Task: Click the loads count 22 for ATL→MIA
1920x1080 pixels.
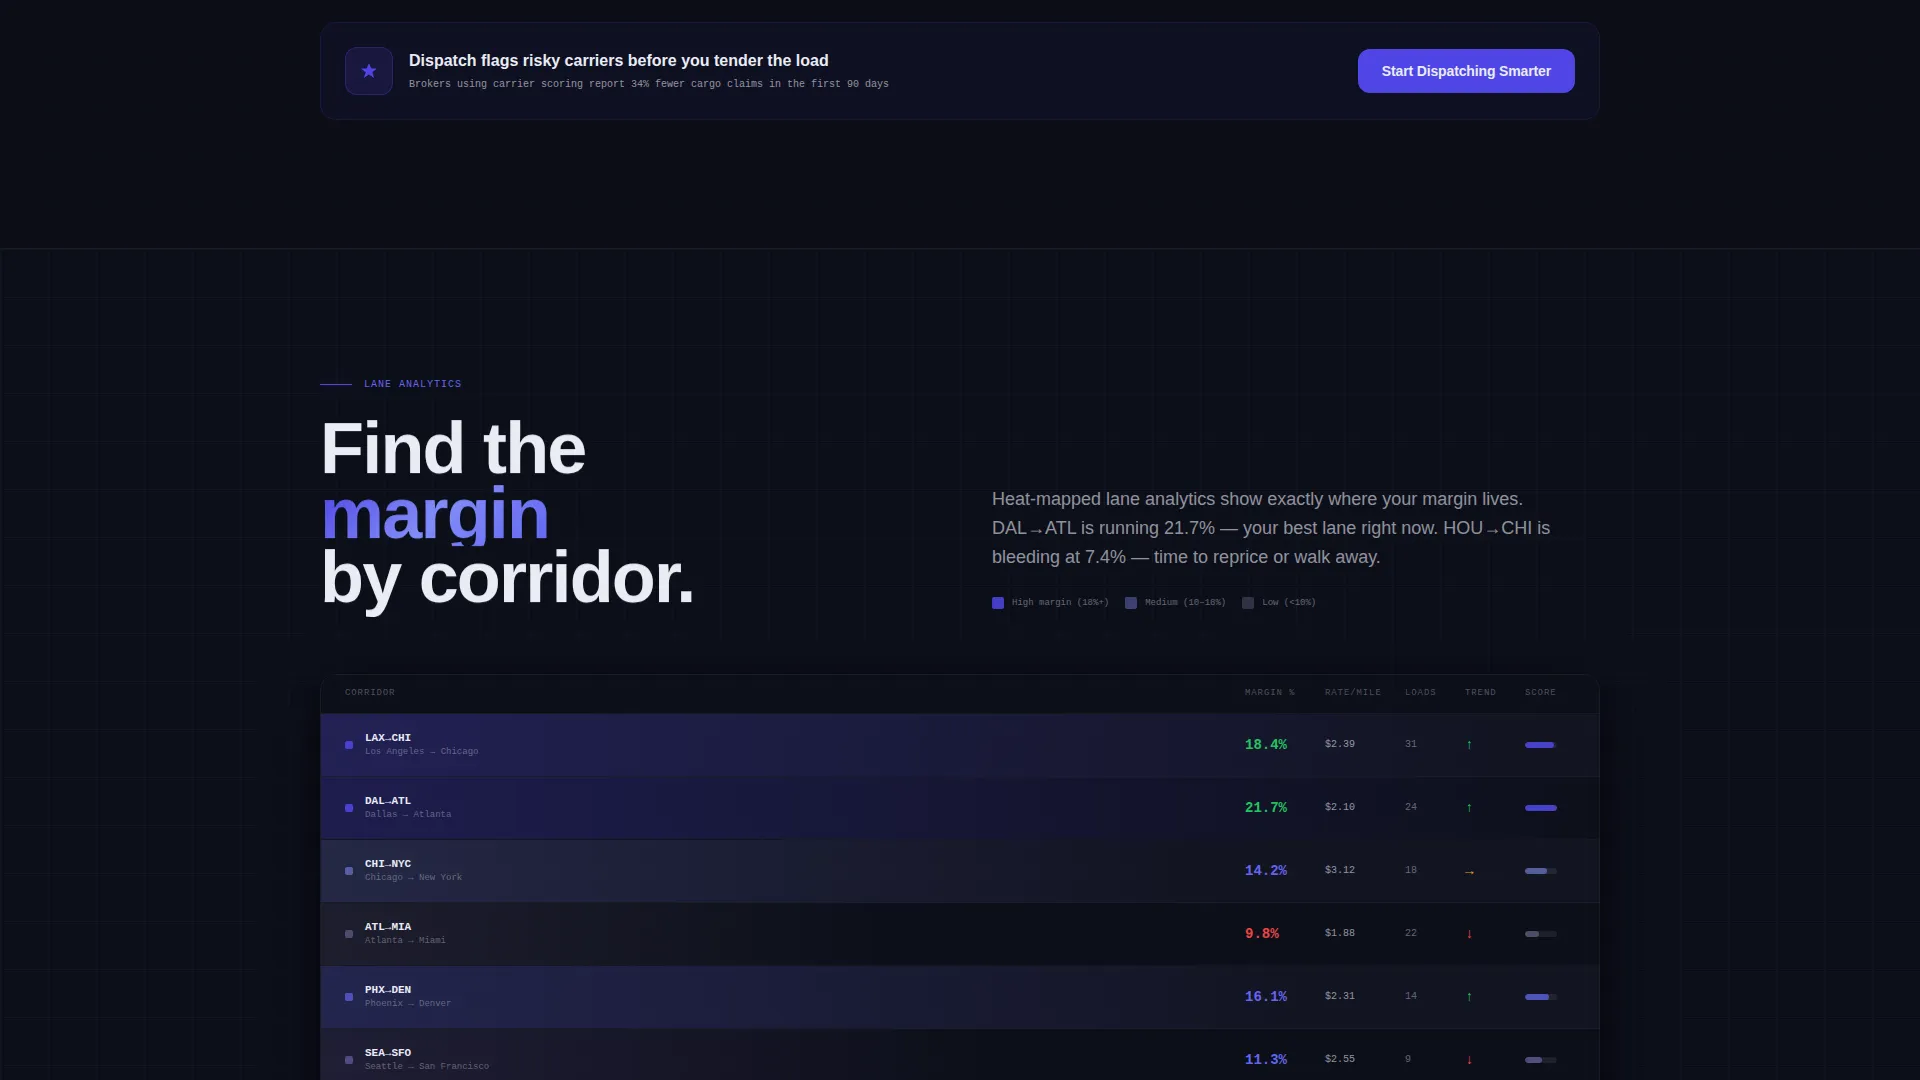Action: [x=1411, y=933]
